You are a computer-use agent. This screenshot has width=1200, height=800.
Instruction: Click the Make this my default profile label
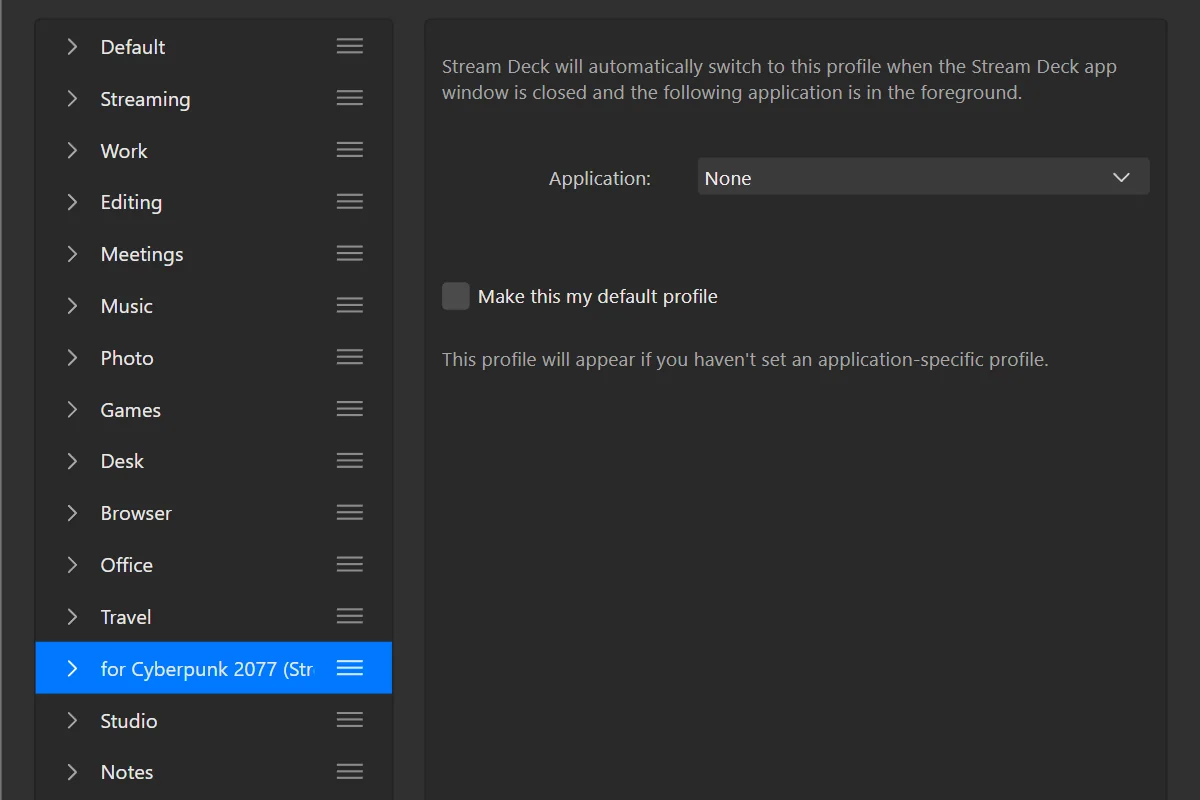coord(598,297)
